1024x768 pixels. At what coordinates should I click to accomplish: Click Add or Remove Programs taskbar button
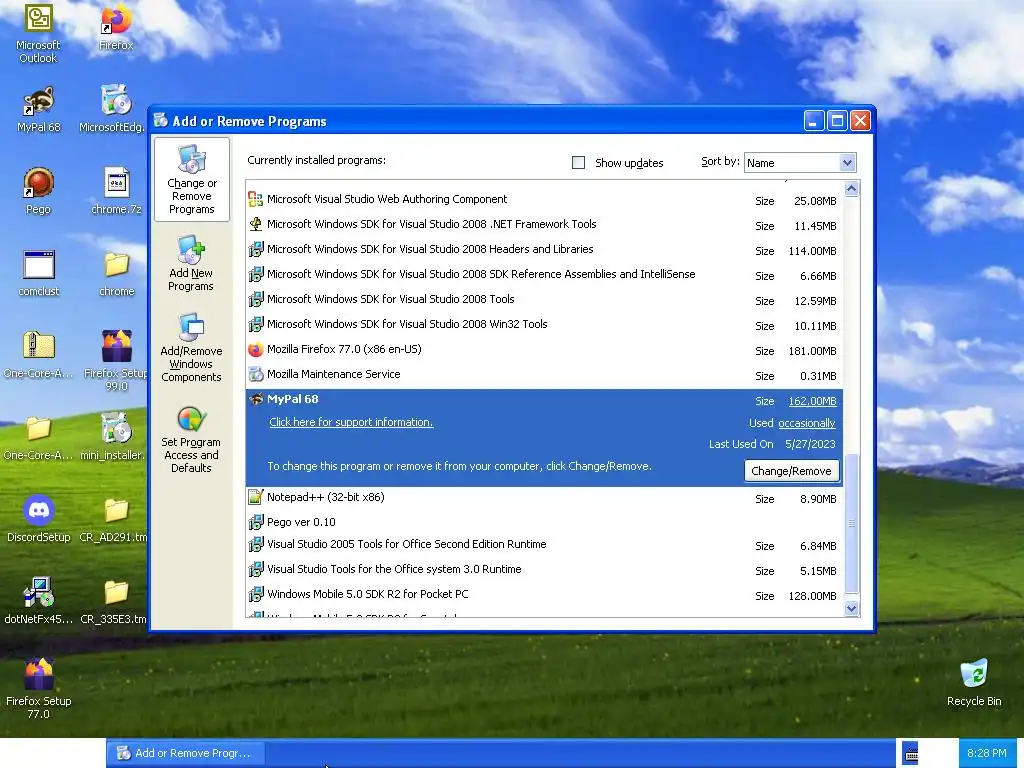[x=185, y=753]
